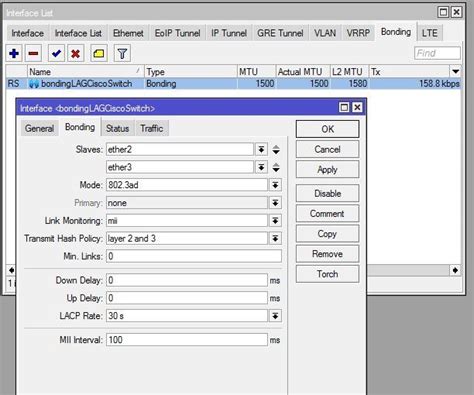This screenshot has width=474, height=395.
Task: Switch to the IP Tunnel tab
Action: [x=229, y=33]
